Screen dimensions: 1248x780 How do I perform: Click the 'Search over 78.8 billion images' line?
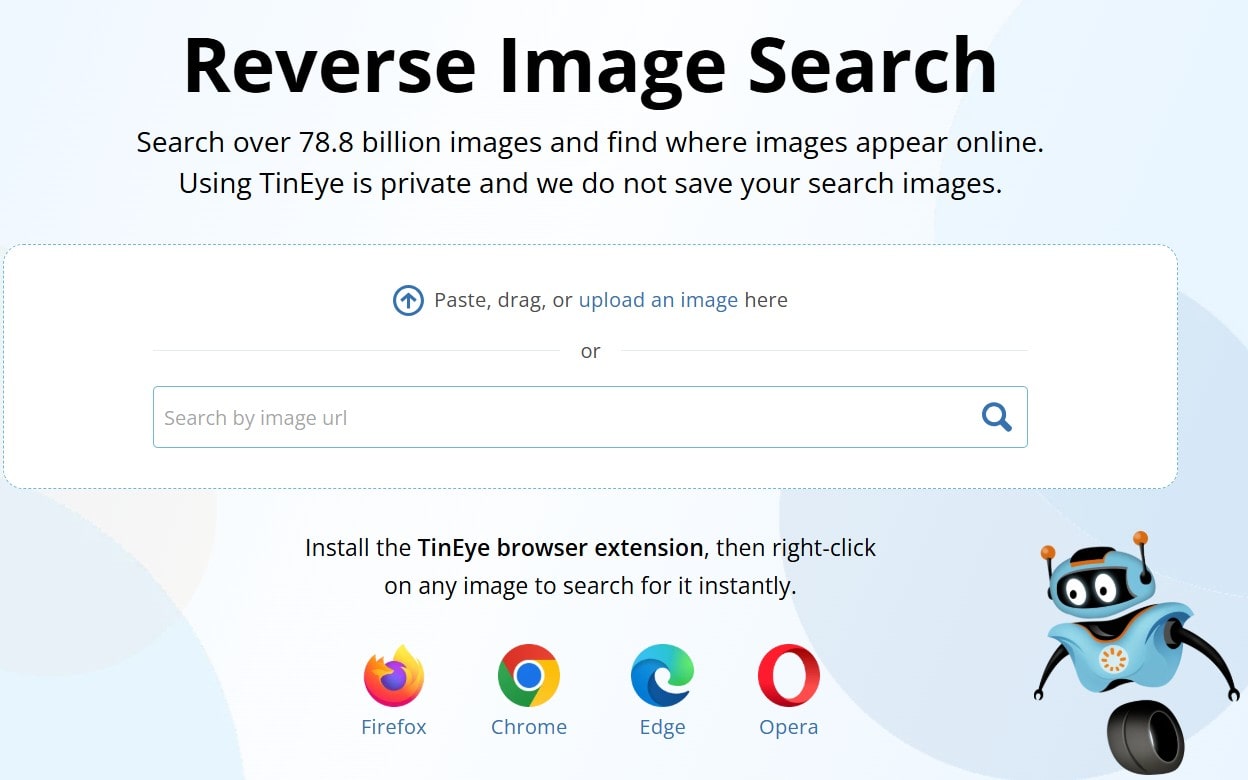[x=590, y=142]
